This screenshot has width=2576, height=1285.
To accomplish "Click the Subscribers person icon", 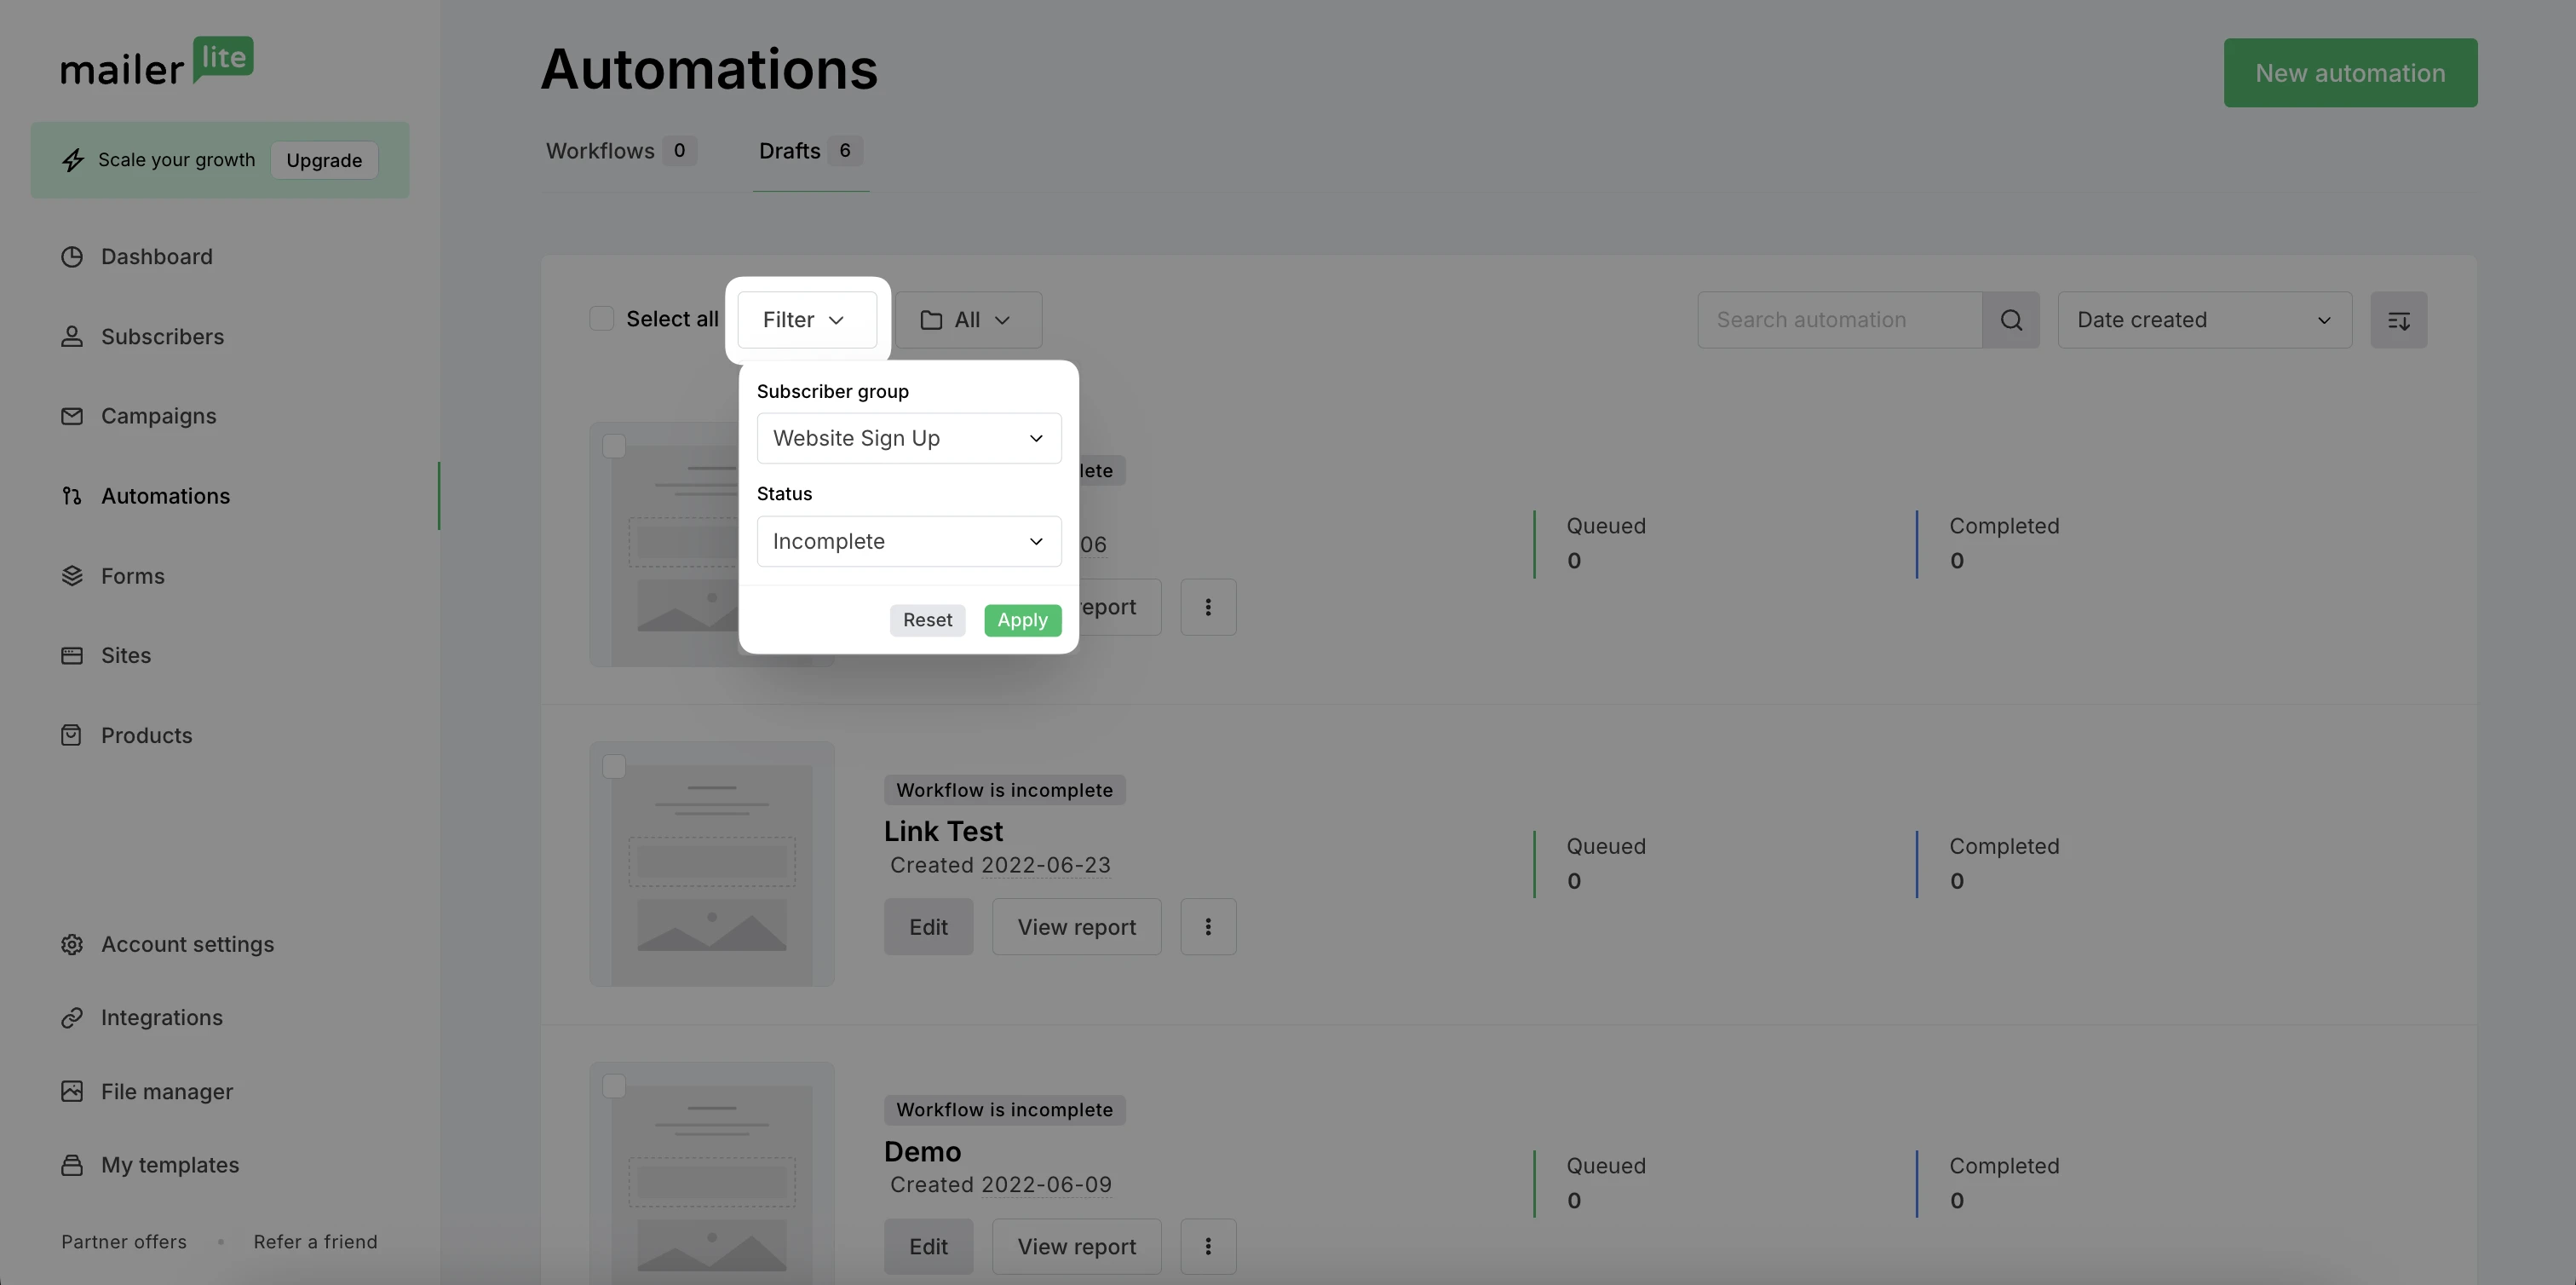I will [x=72, y=337].
